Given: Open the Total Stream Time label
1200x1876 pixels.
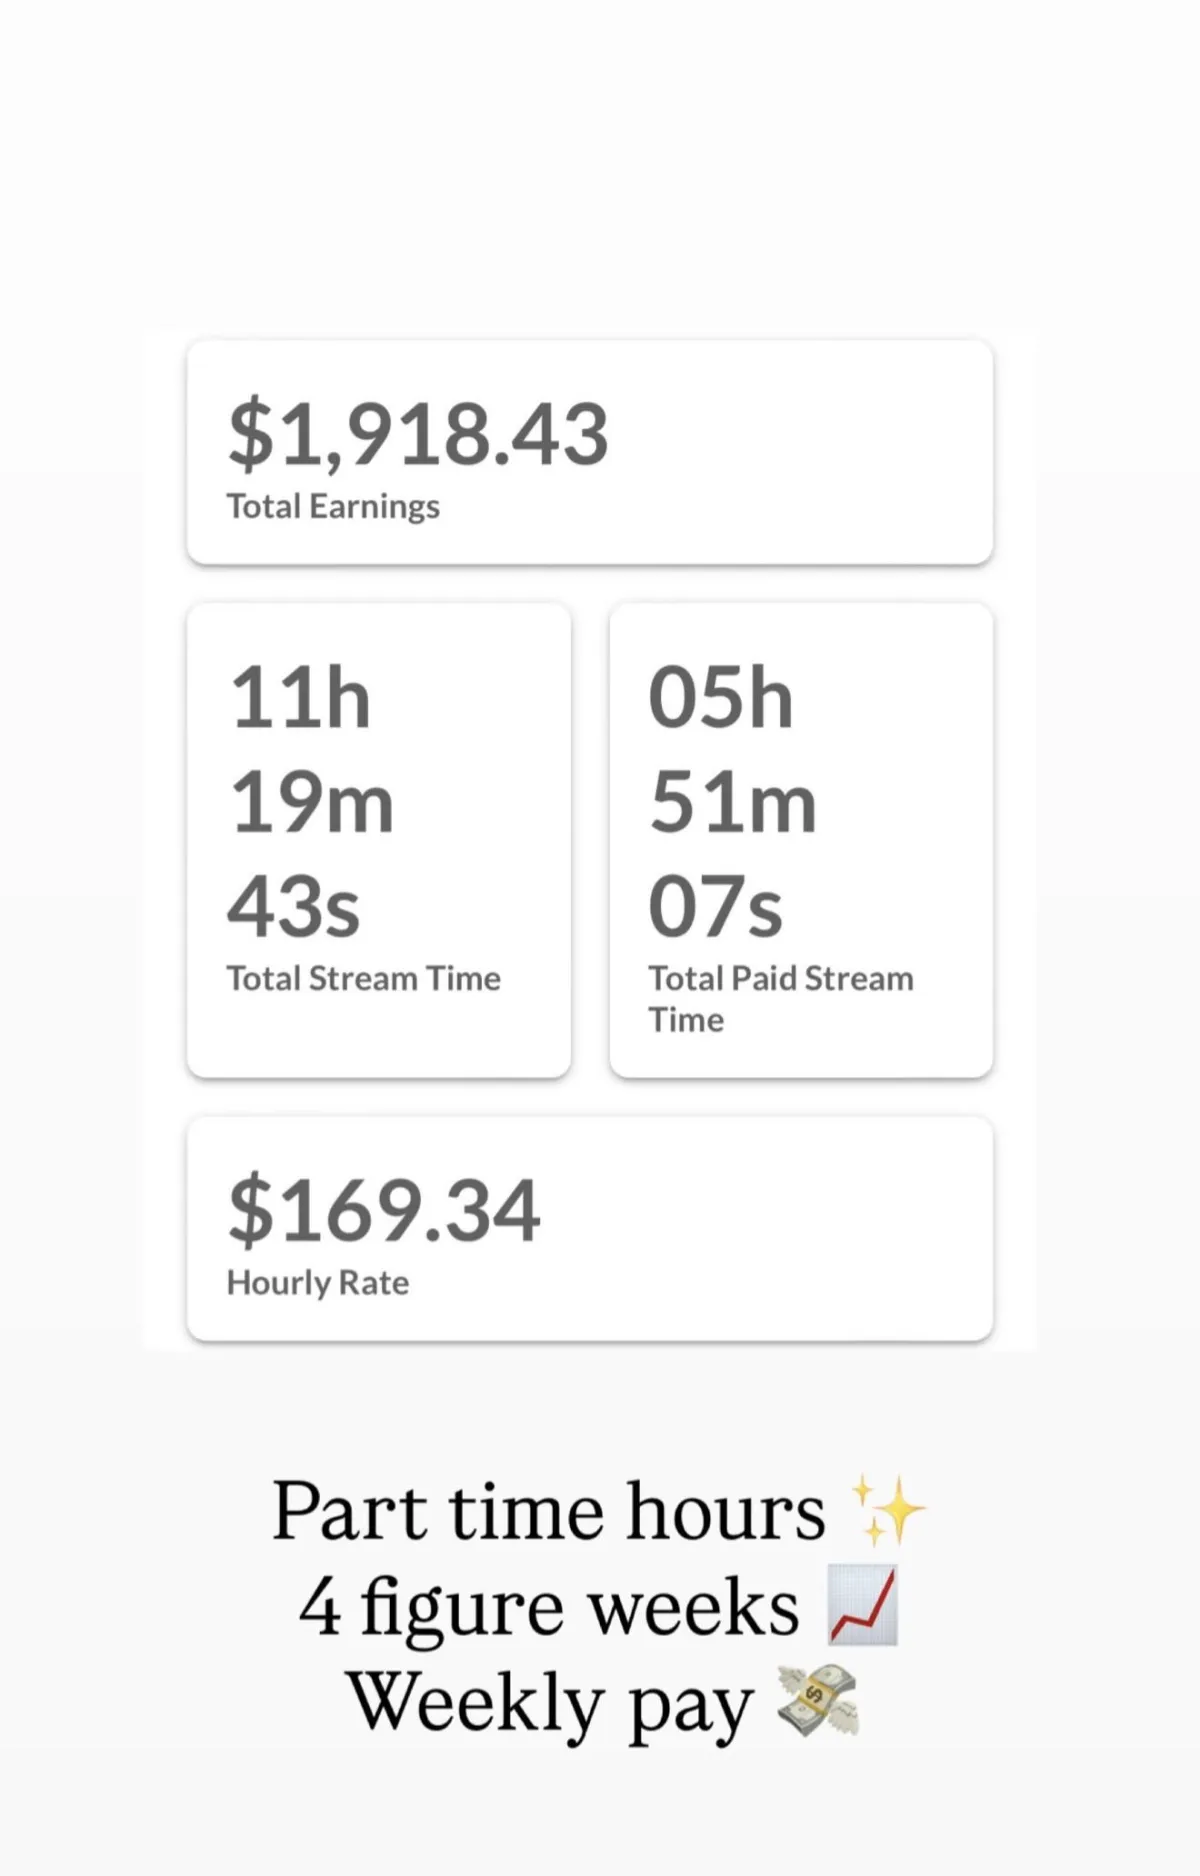Looking at the screenshot, I should pos(363,978).
